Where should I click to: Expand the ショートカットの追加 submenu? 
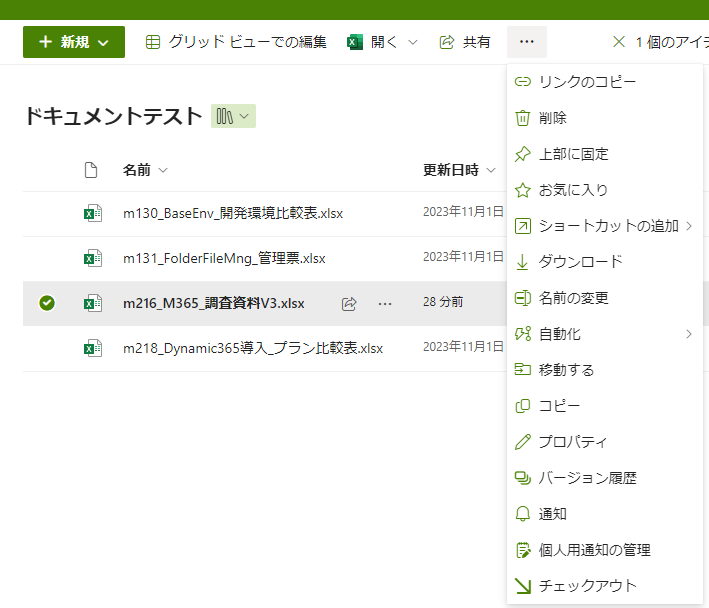[x=688, y=226]
